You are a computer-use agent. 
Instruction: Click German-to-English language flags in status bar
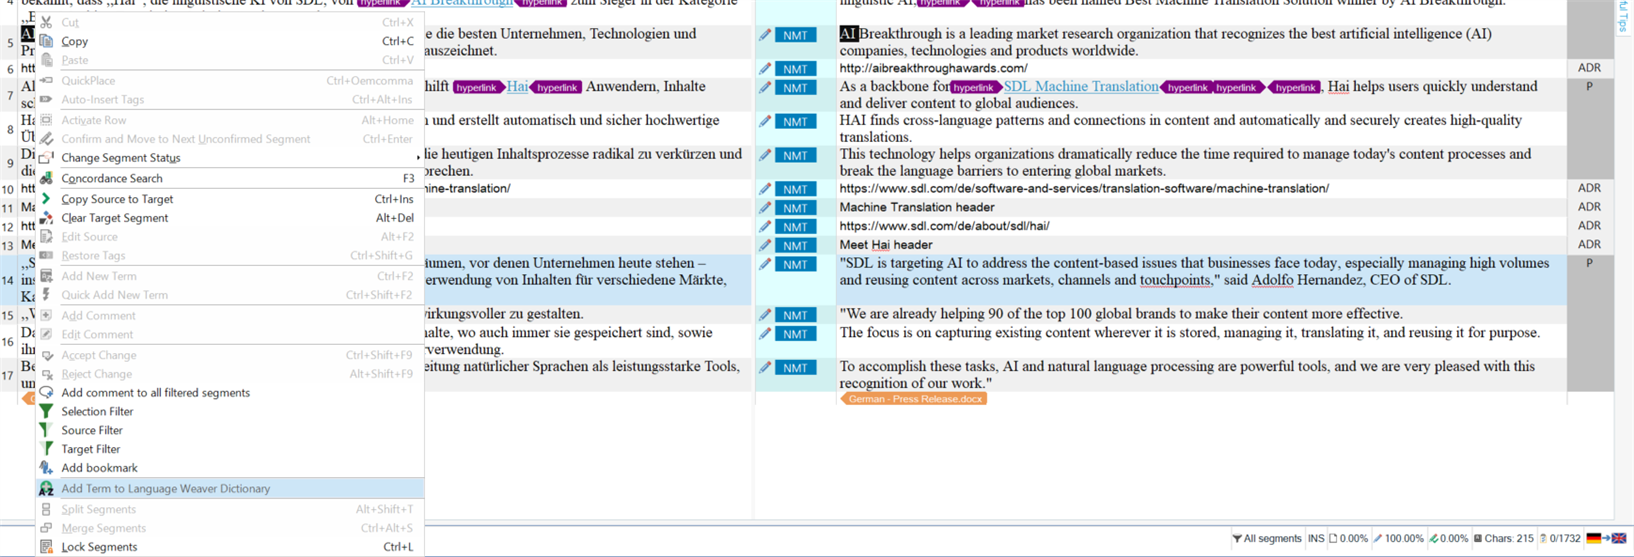pyautogui.click(x=1606, y=539)
